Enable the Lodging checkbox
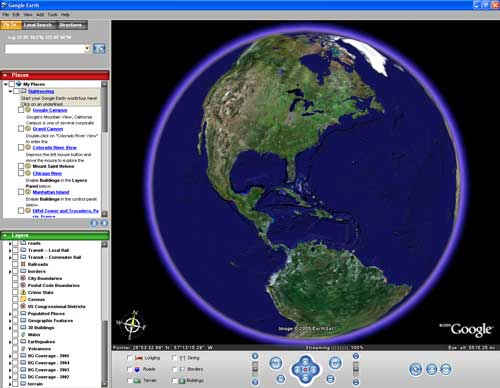The height and width of the screenshot is (388, 500). point(130,358)
